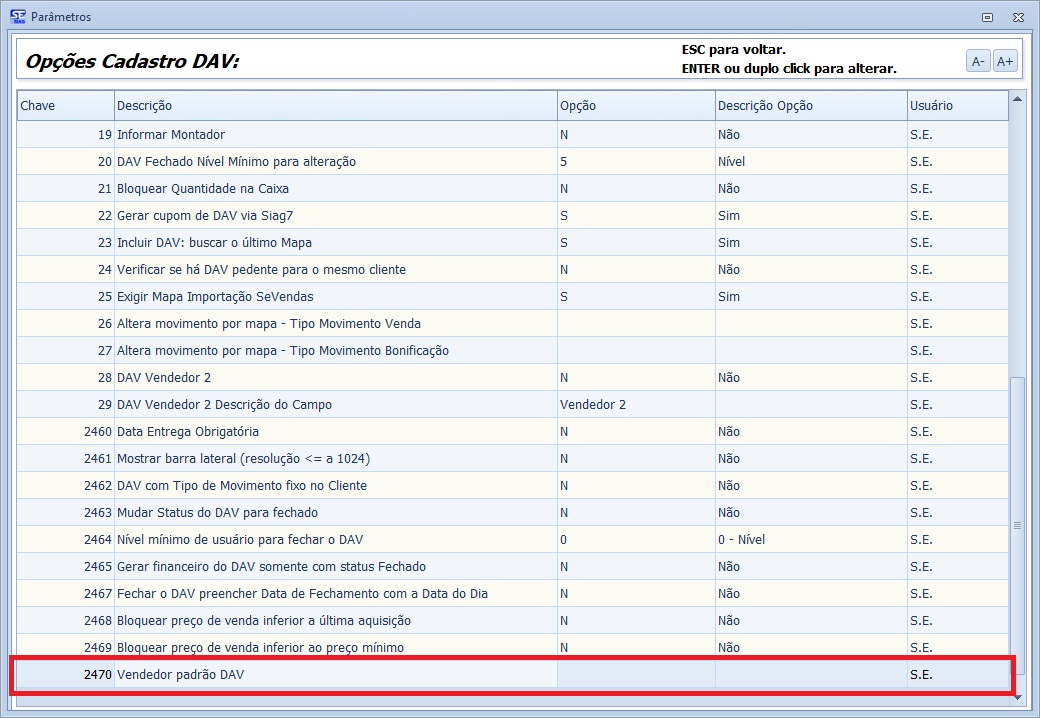Viewport: 1040px width, 718px height.
Task: Sort by the Chave column header
Action: (x=65, y=106)
